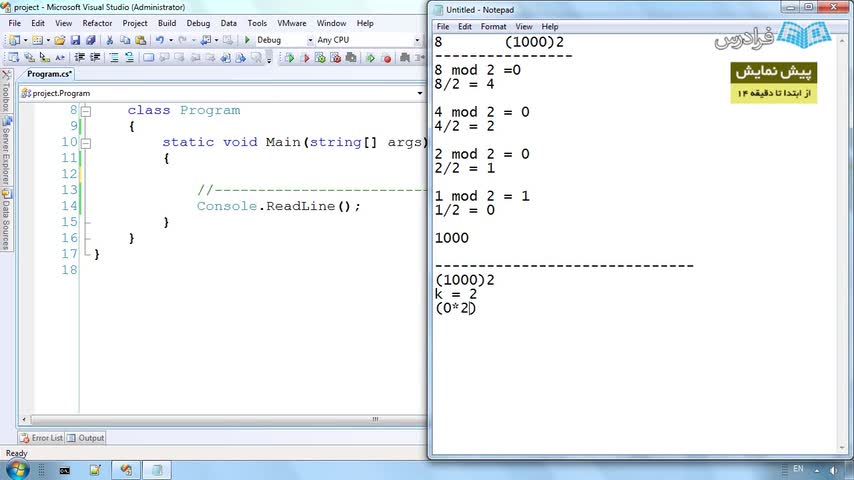Click the Console.ReadLine() line in editor
The image size is (854, 480).
click(x=278, y=206)
